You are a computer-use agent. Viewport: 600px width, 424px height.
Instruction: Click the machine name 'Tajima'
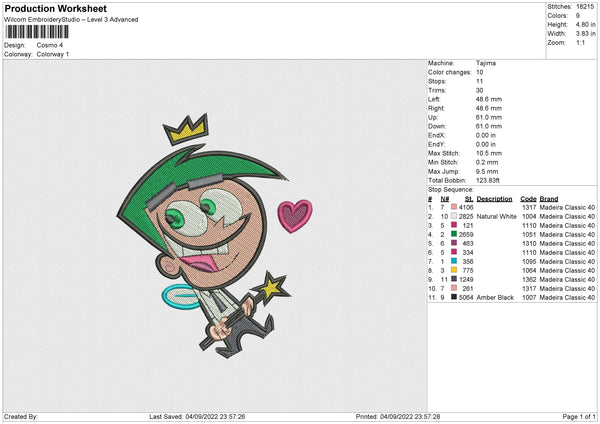[x=486, y=63]
